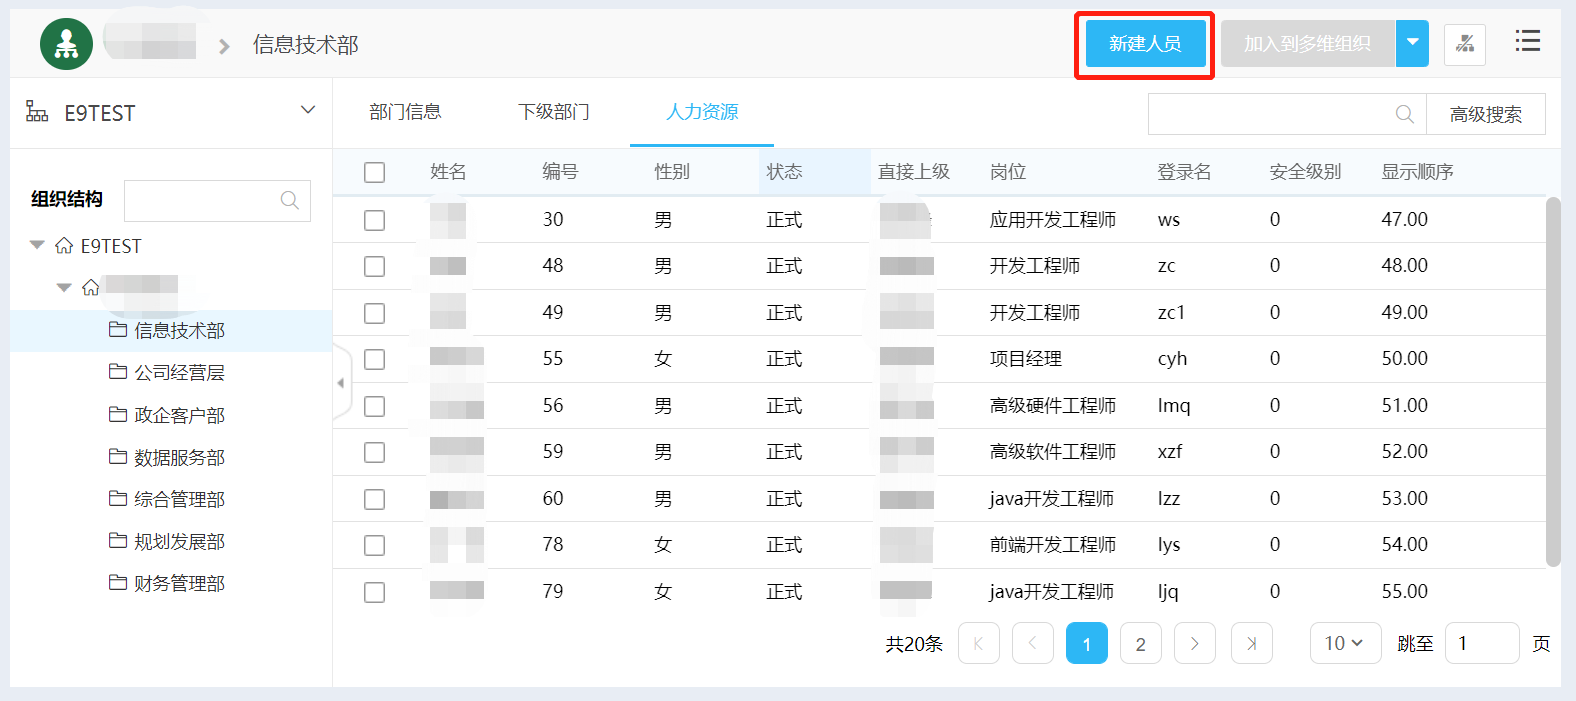Collapse the blurred company node triangle
1576x701 pixels.
[64, 287]
